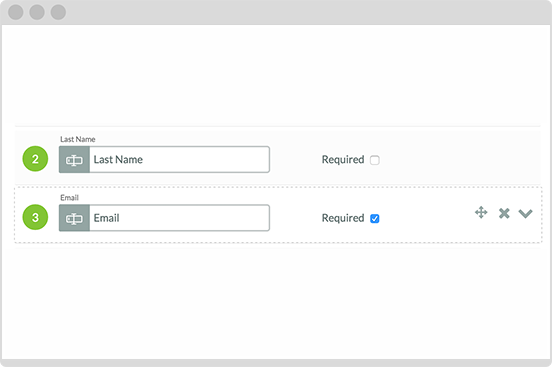Click the text-field icon beside Last Name input

[x=74, y=160]
